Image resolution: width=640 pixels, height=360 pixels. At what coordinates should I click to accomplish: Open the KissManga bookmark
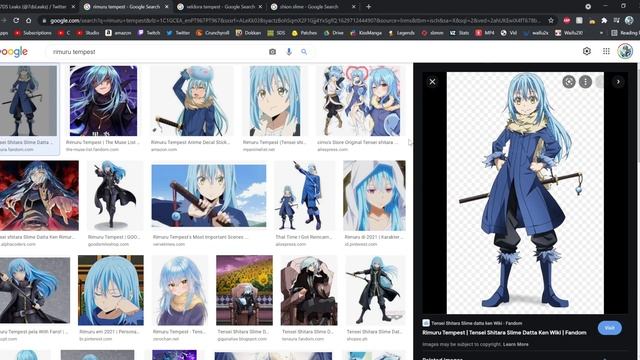(x=366, y=33)
